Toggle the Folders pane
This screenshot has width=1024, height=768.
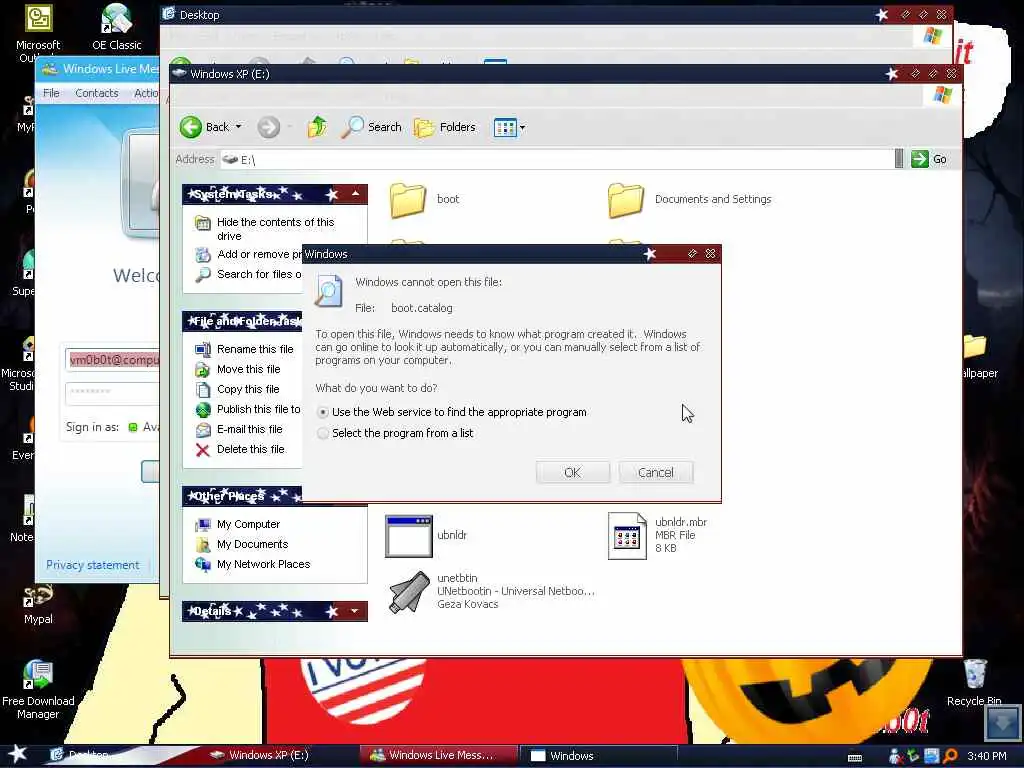coord(445,127)
